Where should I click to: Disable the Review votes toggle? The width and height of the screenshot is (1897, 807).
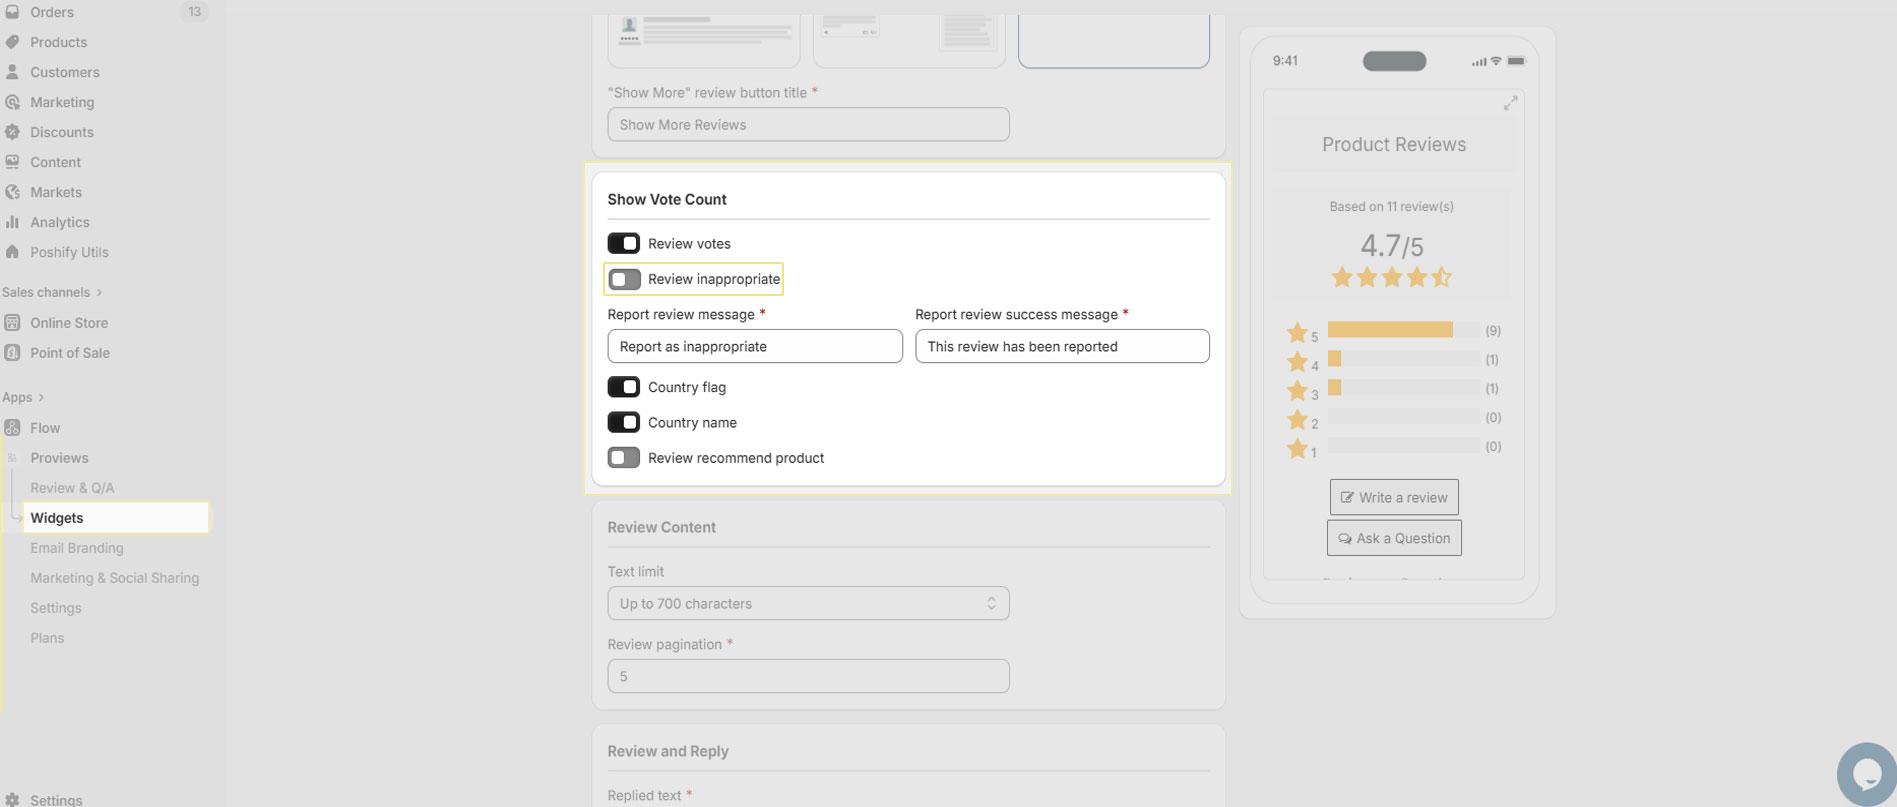[x=623, y=244]
